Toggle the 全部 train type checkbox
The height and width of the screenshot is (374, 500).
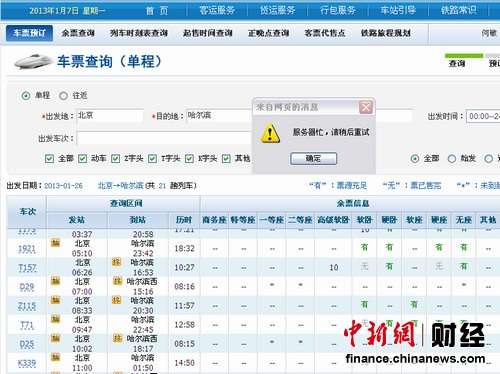[x=49, y=158]
